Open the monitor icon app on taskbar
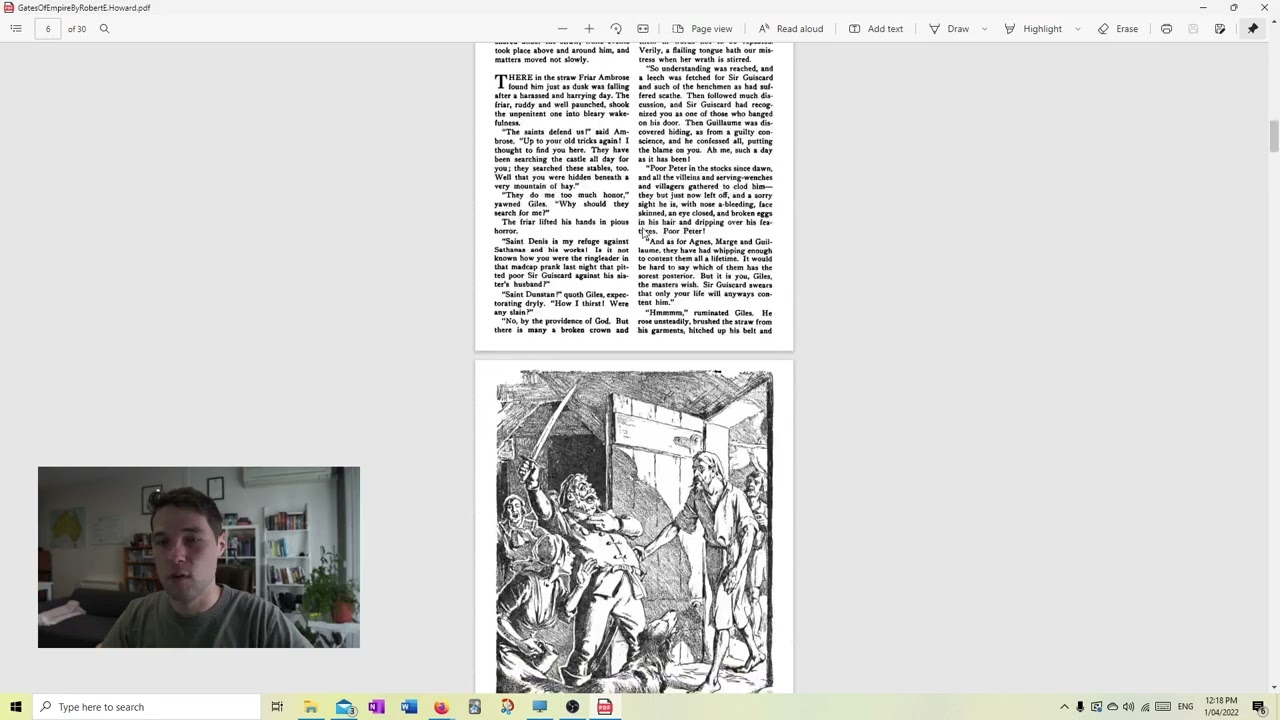The height and width of the screenshot is (720, 1280). point(540,707)
